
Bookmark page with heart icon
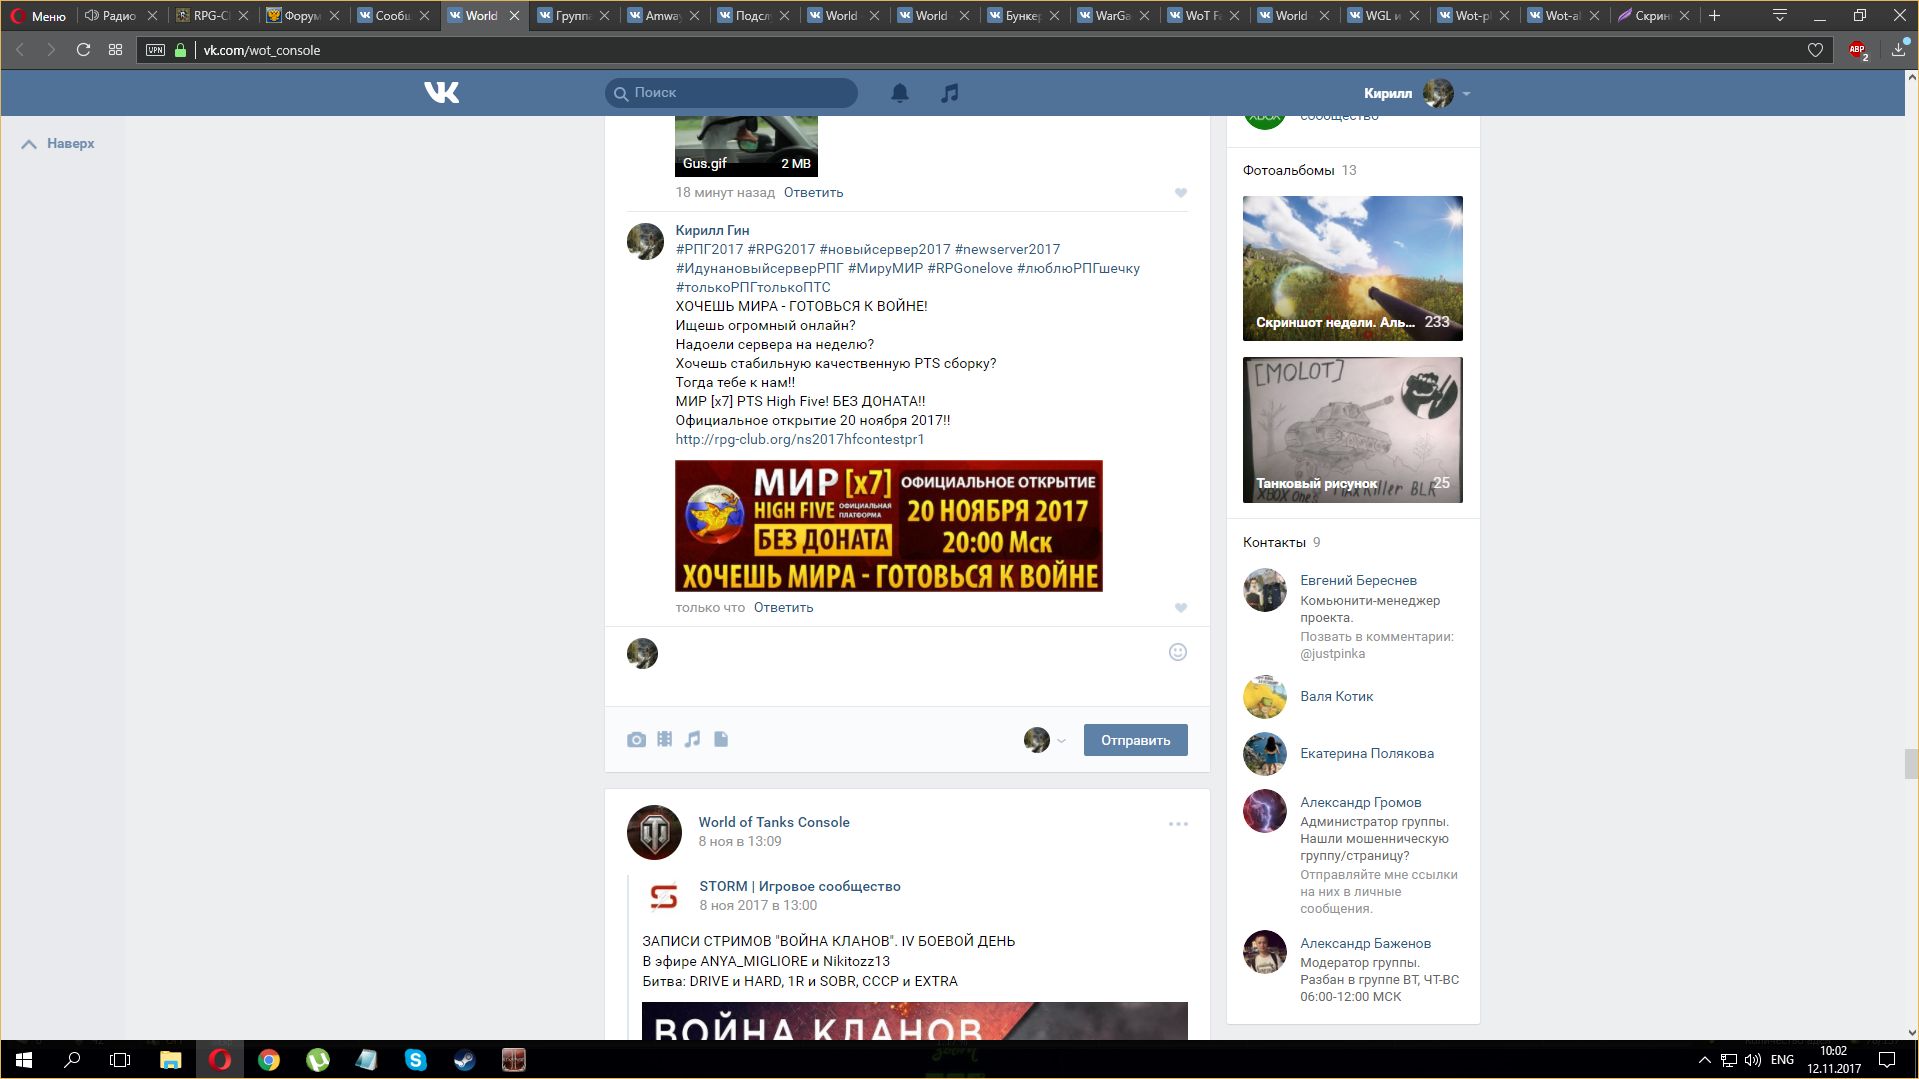tap(1815, 50)
